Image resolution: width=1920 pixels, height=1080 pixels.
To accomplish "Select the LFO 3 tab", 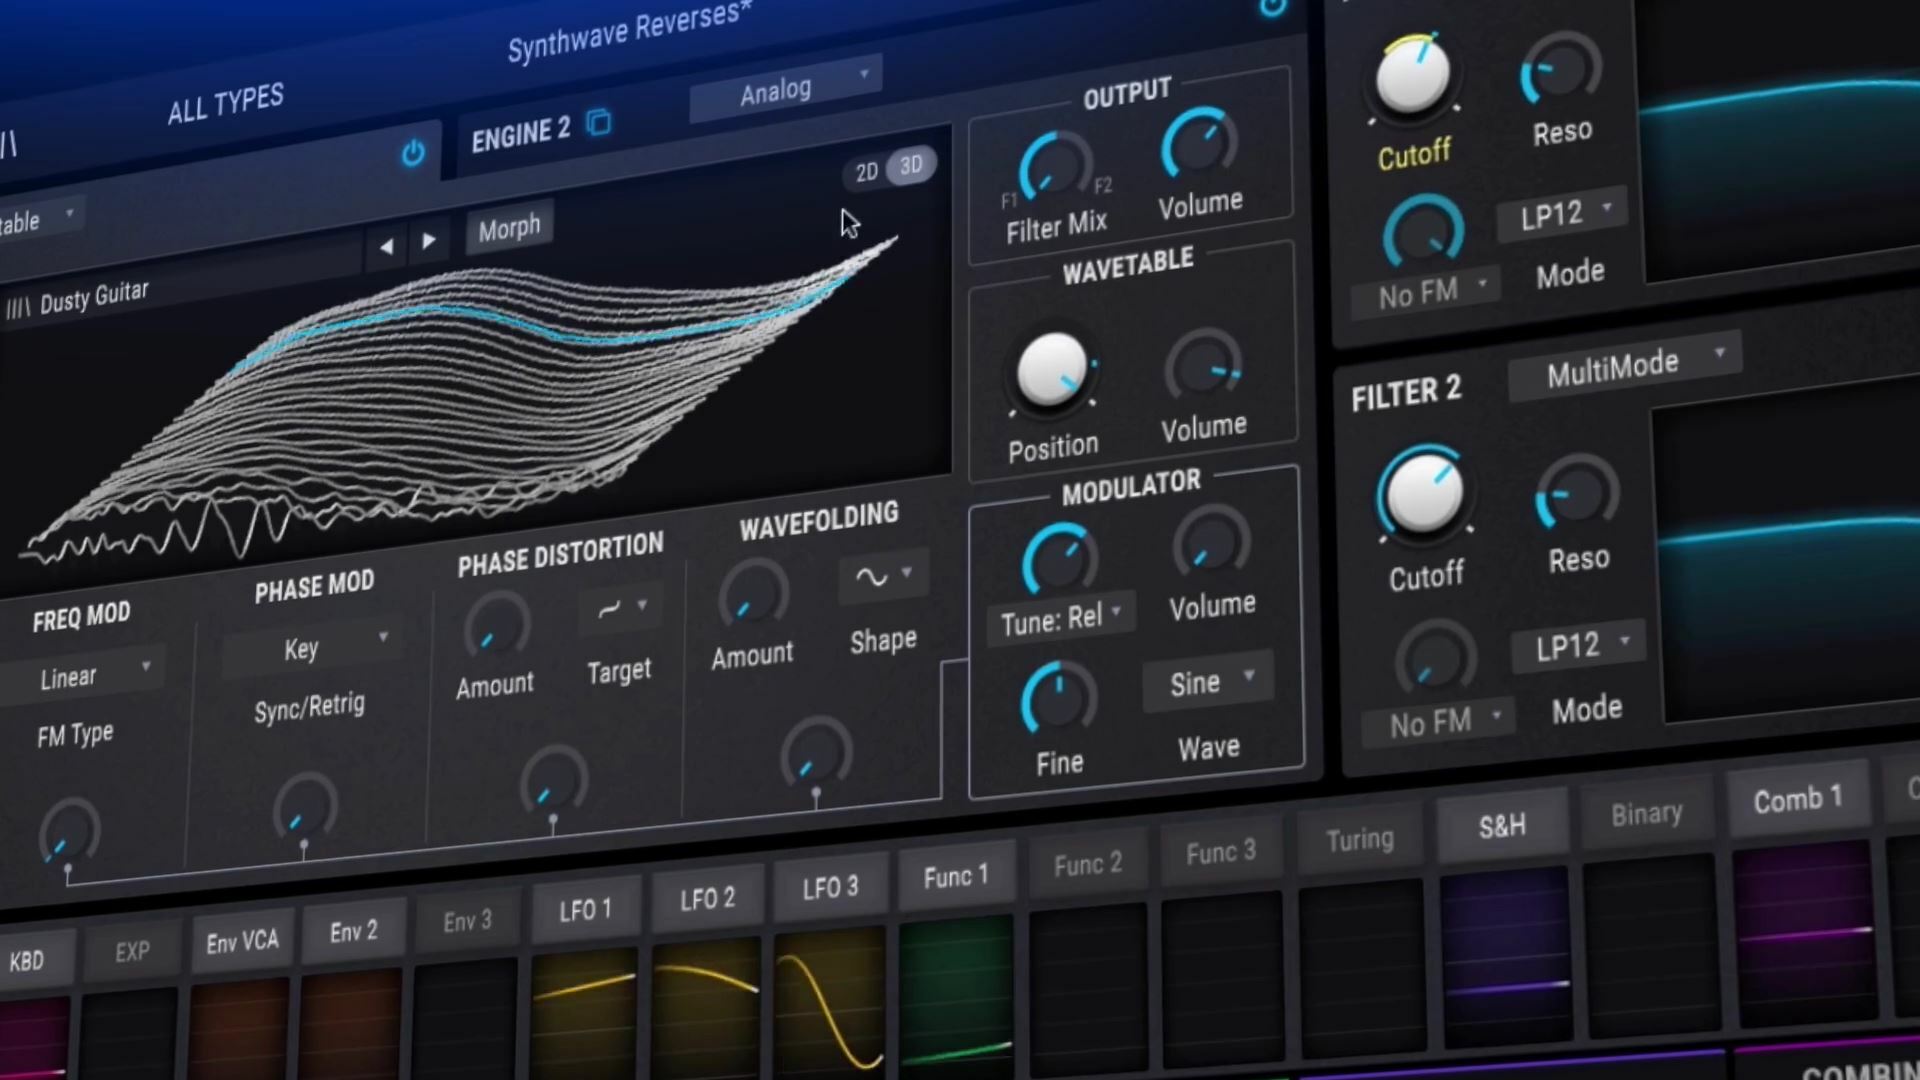I will coord(830,886).
